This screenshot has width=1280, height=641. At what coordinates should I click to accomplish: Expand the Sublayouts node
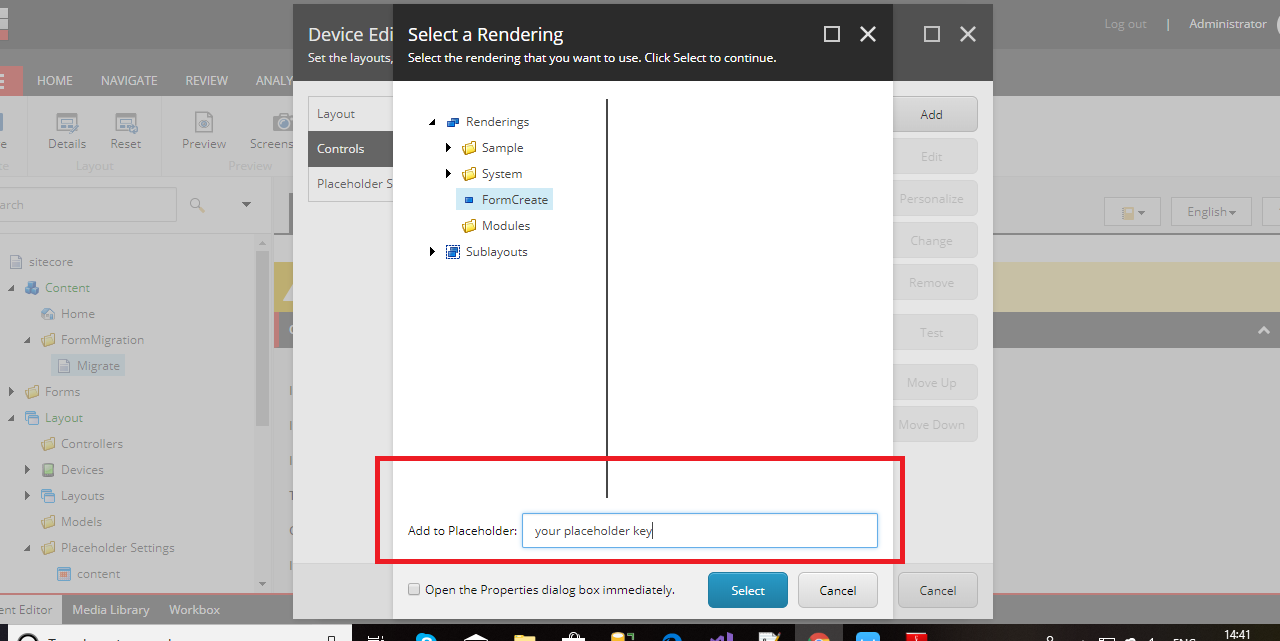[432, 251]
